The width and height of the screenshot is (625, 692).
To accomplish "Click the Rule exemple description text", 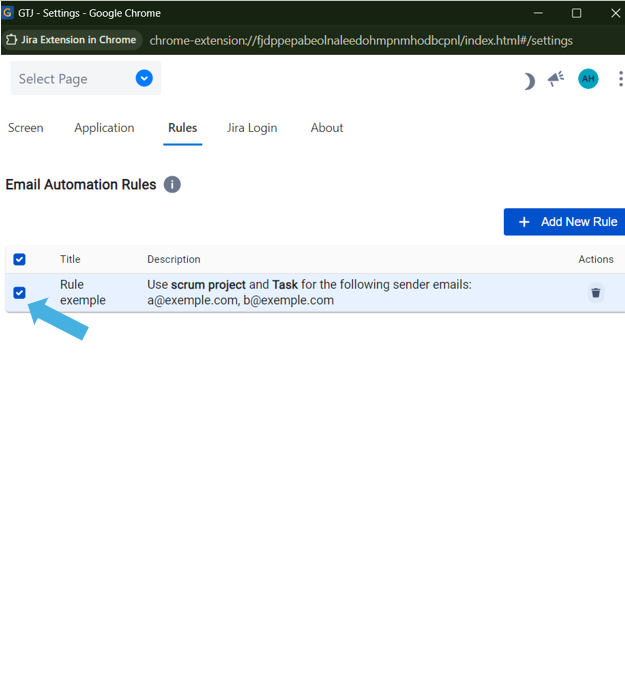I will [309, 292].
